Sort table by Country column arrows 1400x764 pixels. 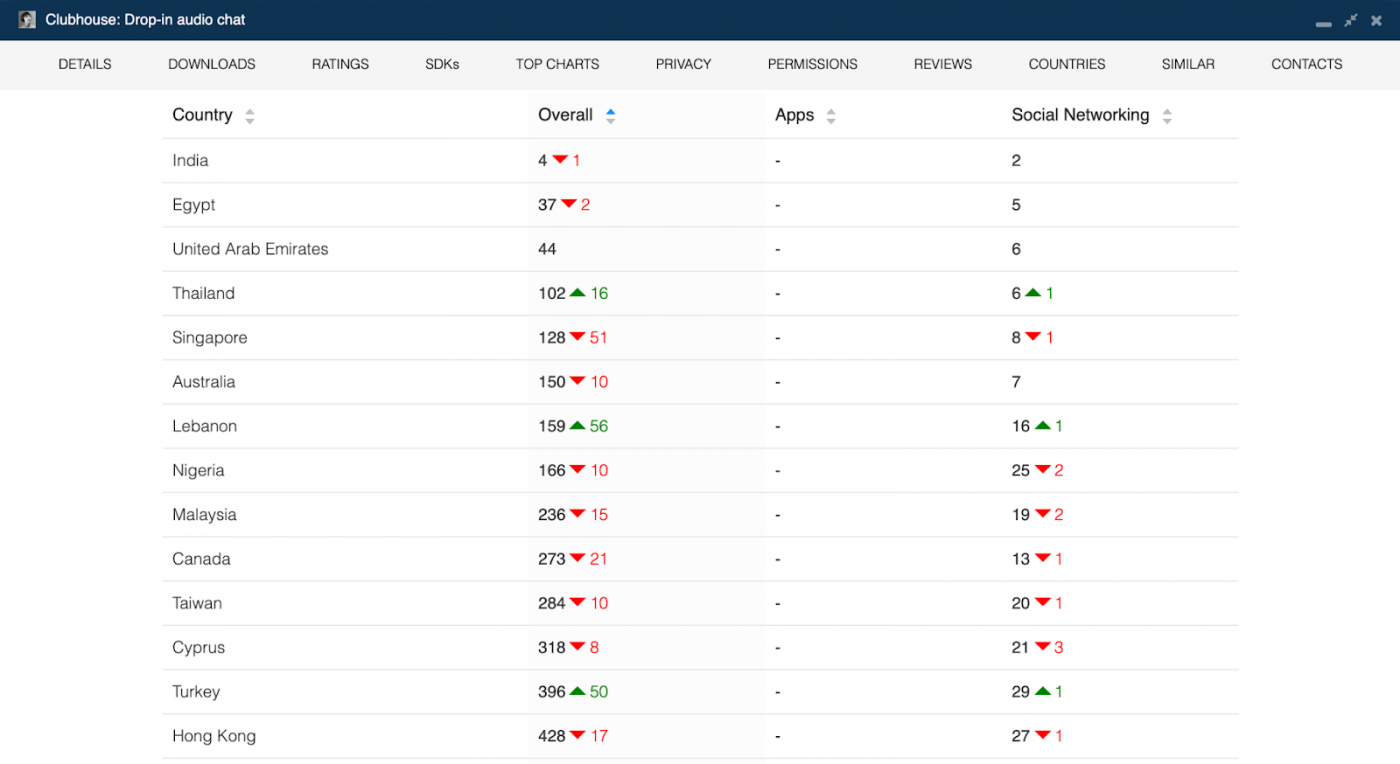coord(250,116)
